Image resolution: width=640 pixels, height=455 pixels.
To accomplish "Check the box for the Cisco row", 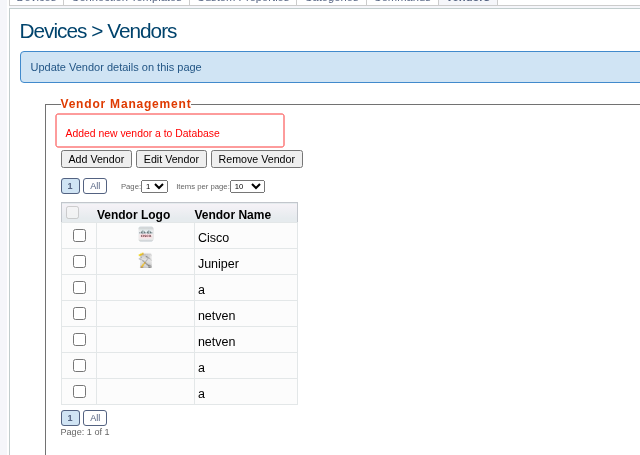I will click(79, 235).
